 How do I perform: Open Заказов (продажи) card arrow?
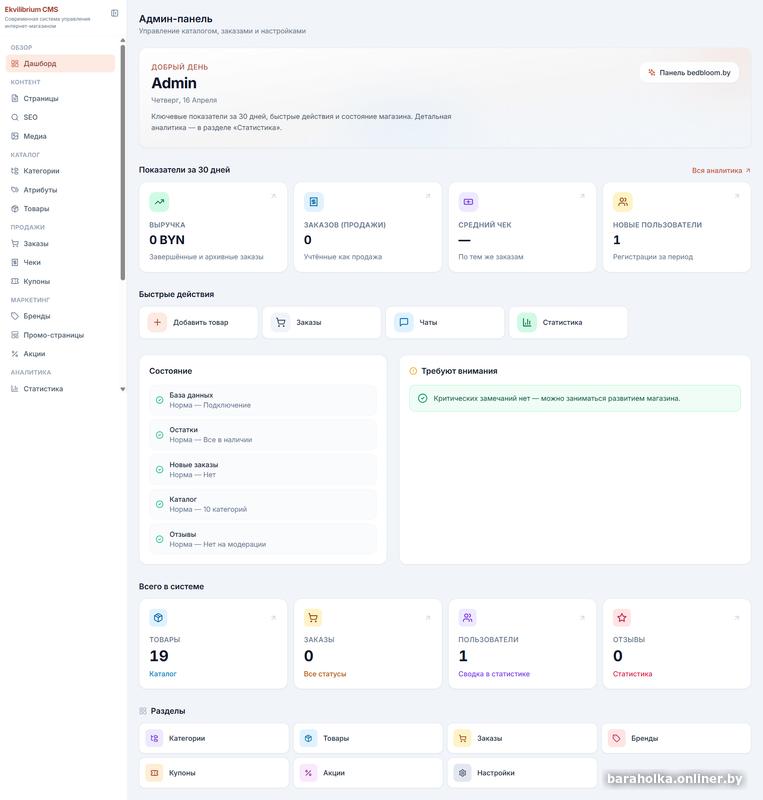pyautogui.click(x=428, y=196)
